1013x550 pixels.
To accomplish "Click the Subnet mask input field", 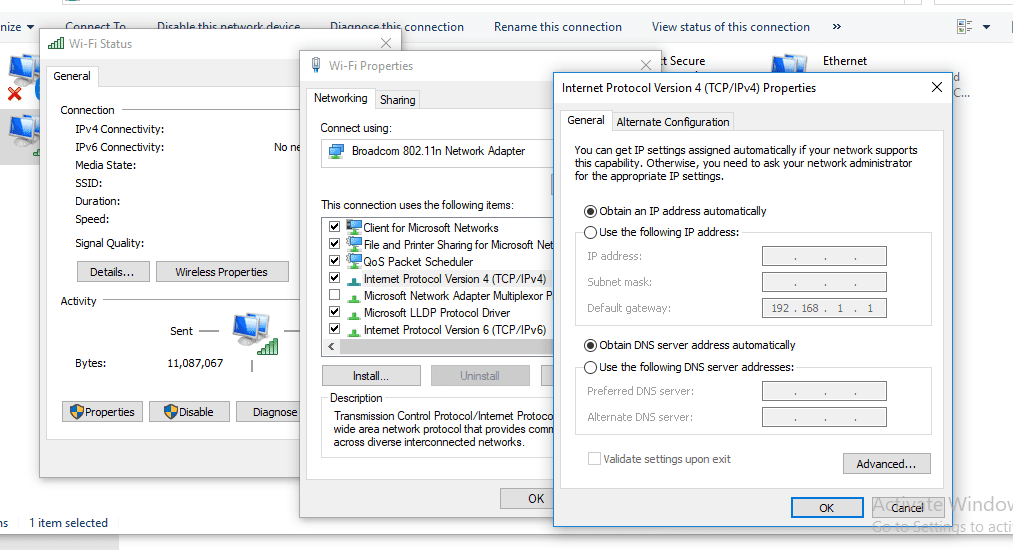I will (824, 282).
